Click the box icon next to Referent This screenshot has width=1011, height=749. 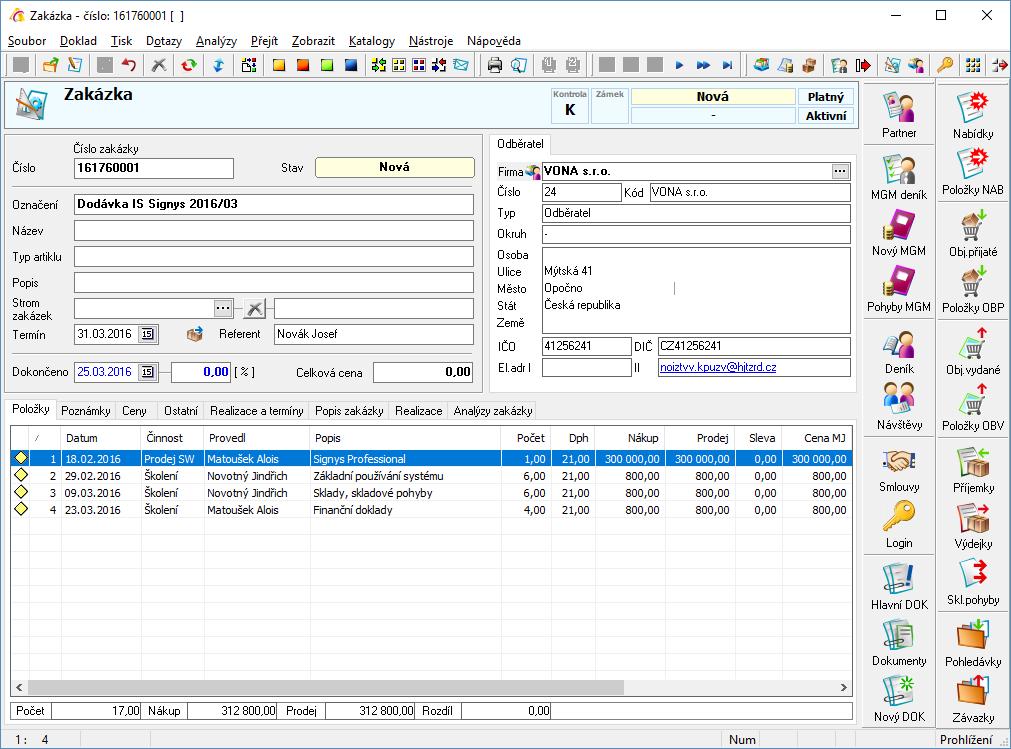coord(195,334)
